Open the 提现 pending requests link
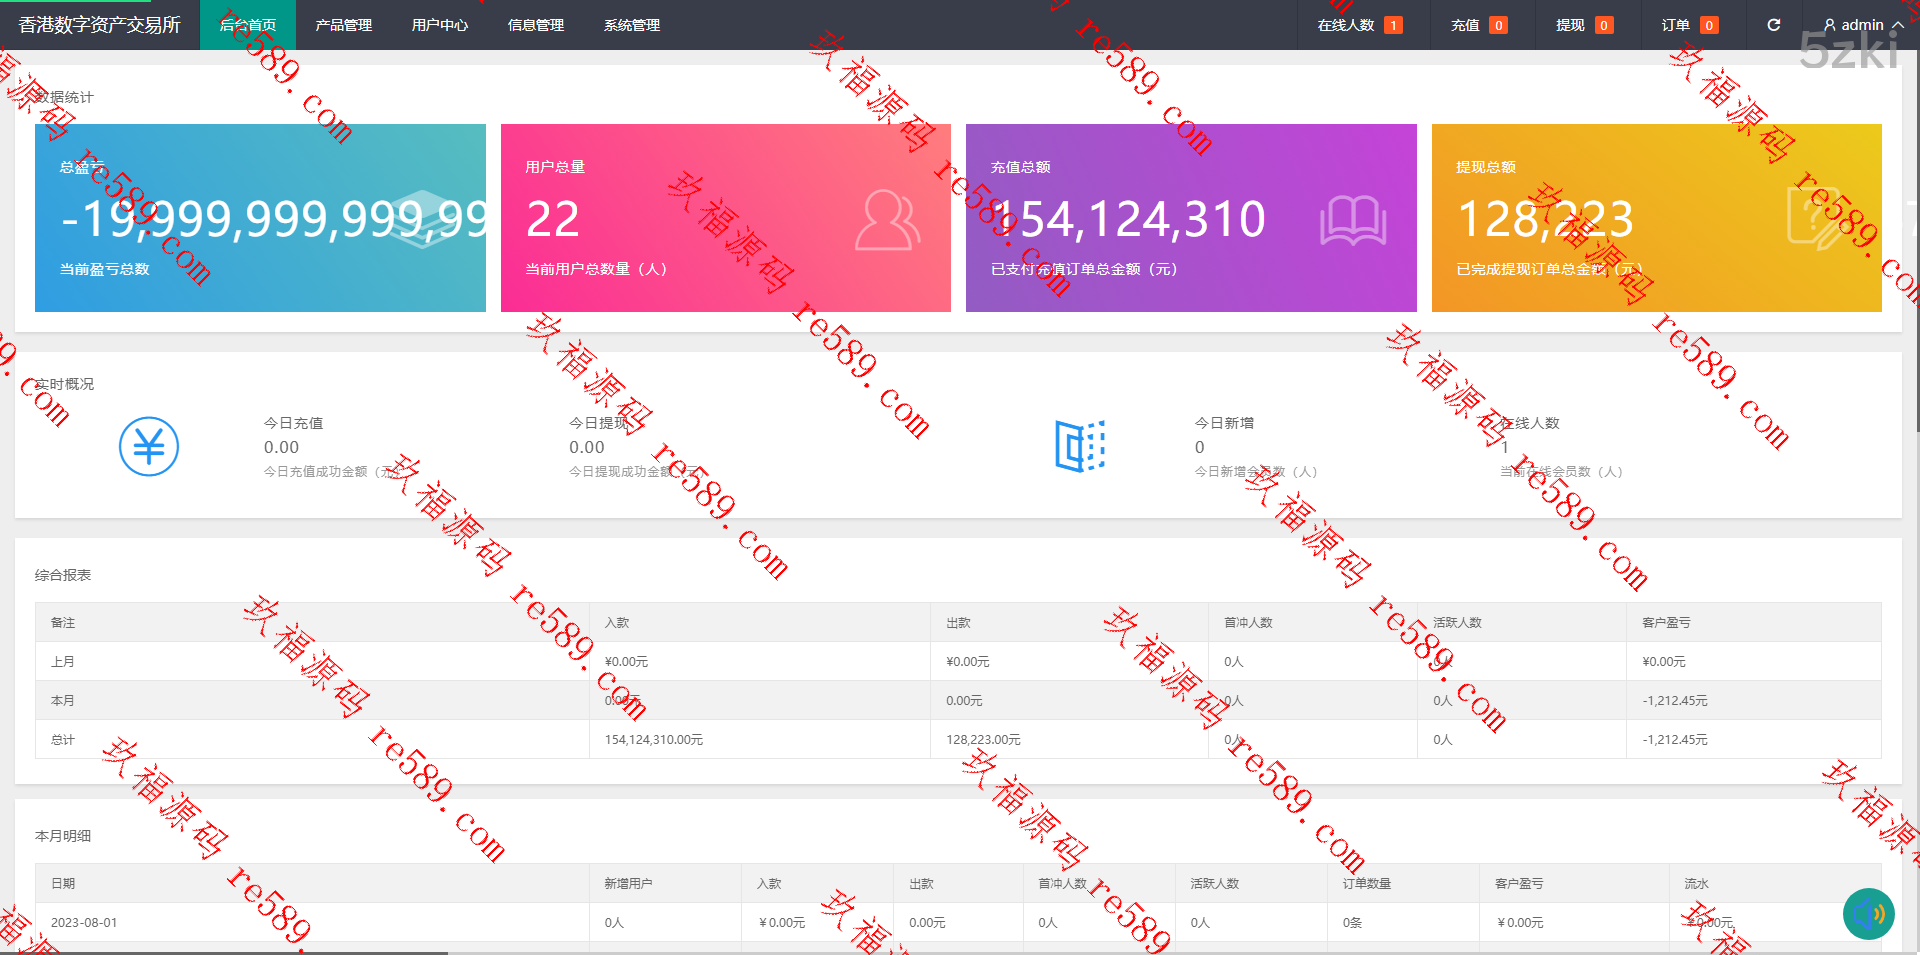This screenshot has height=955, width=1920. click(1583, 25)
